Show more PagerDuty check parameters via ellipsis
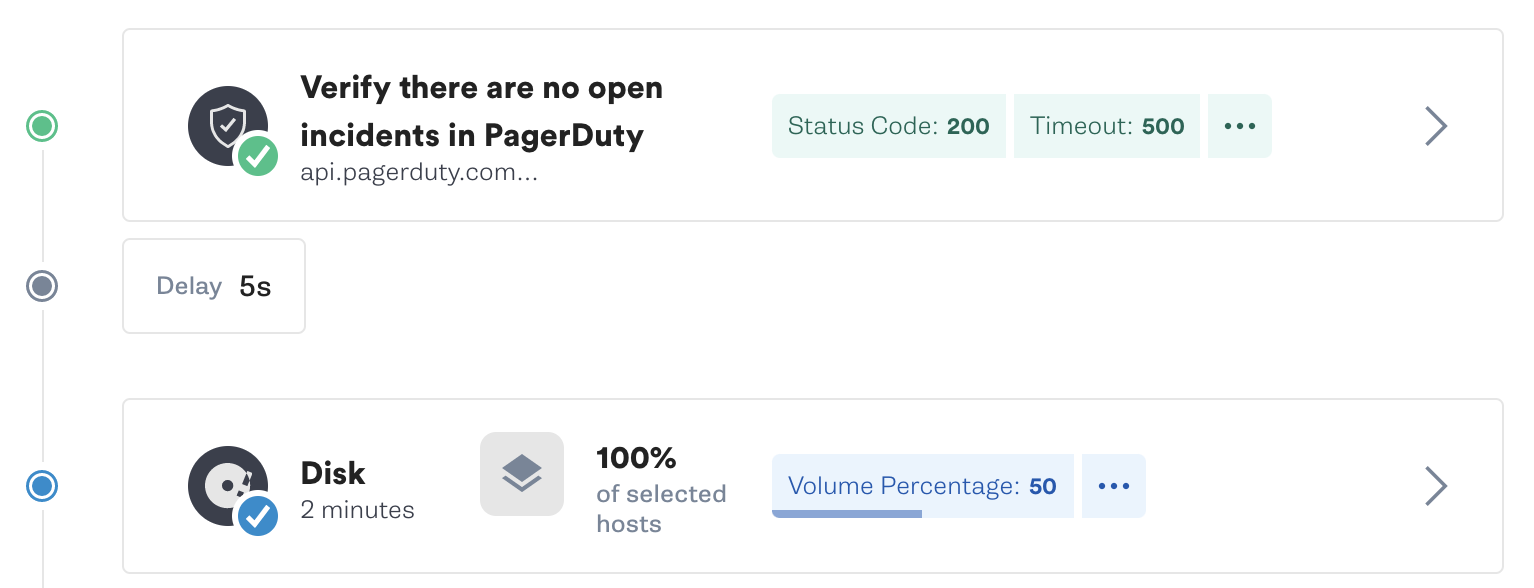The height and width of the screenshot is (588, 1534). point(1240,126)
